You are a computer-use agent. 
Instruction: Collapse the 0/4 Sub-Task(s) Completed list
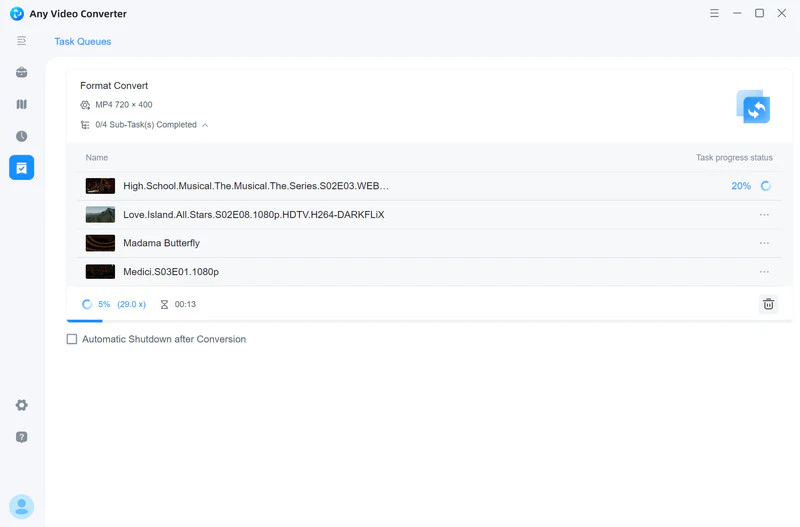pos(205,125)
